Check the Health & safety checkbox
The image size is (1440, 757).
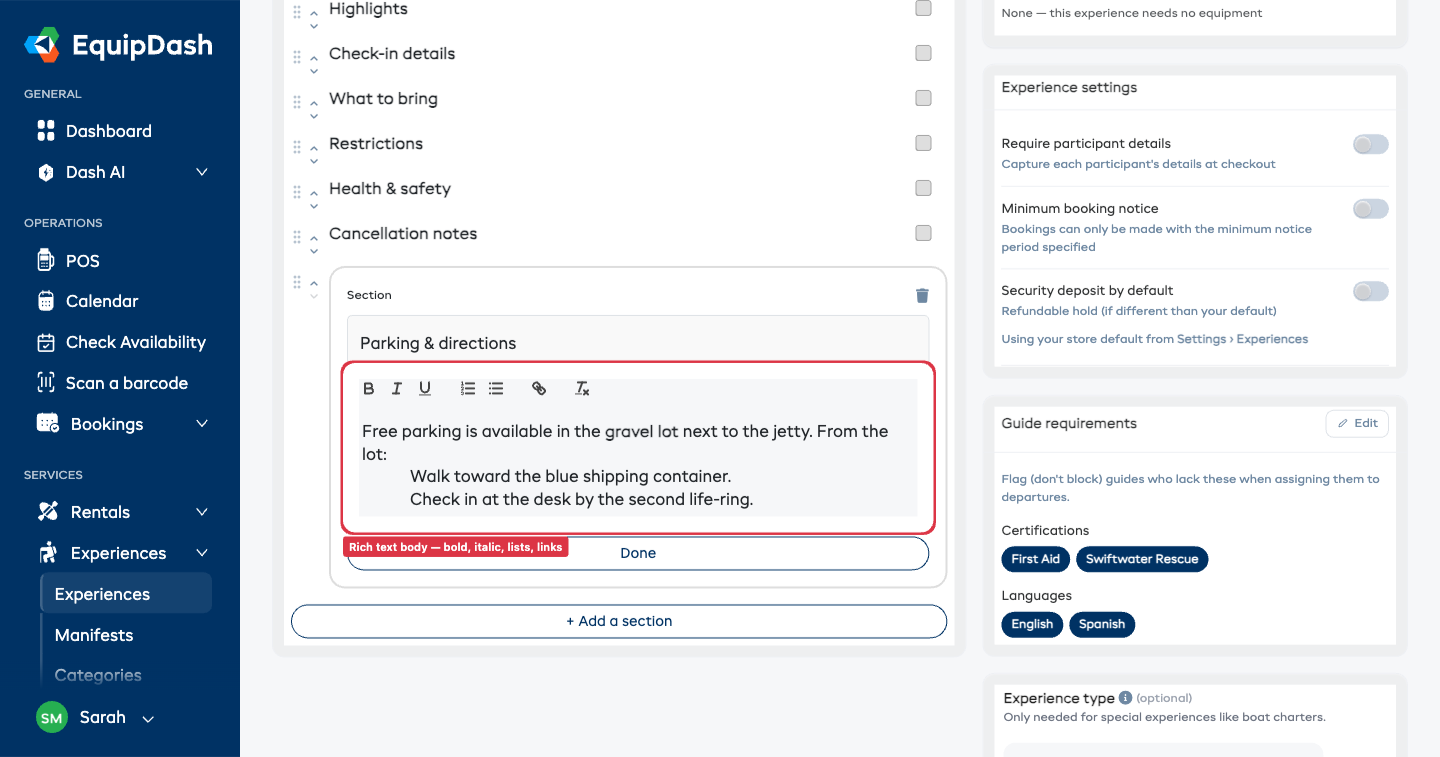click(923, 188)
